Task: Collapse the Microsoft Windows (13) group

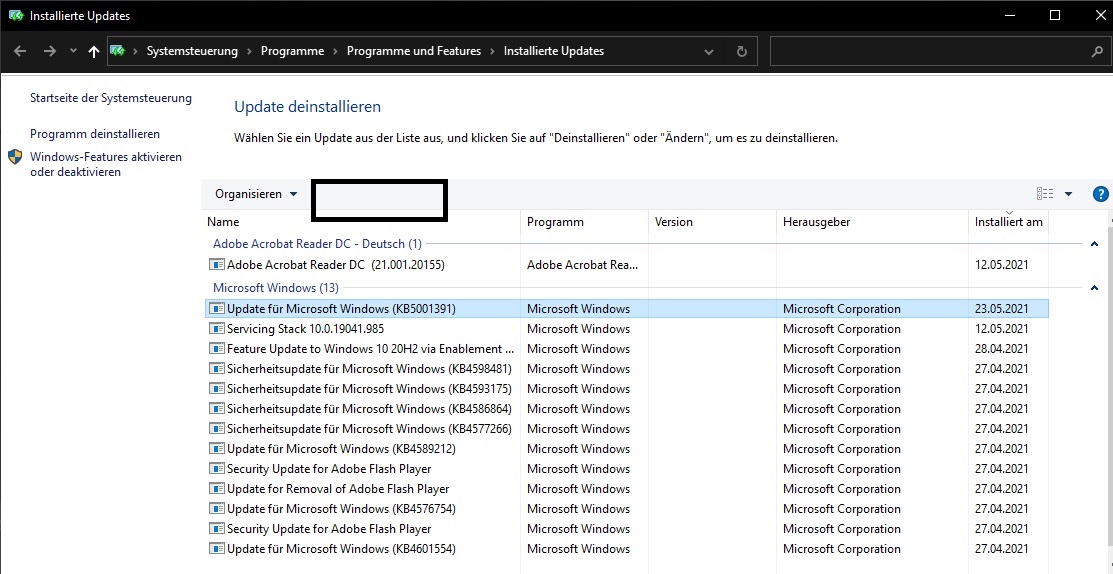Action: coord(1094,288)
